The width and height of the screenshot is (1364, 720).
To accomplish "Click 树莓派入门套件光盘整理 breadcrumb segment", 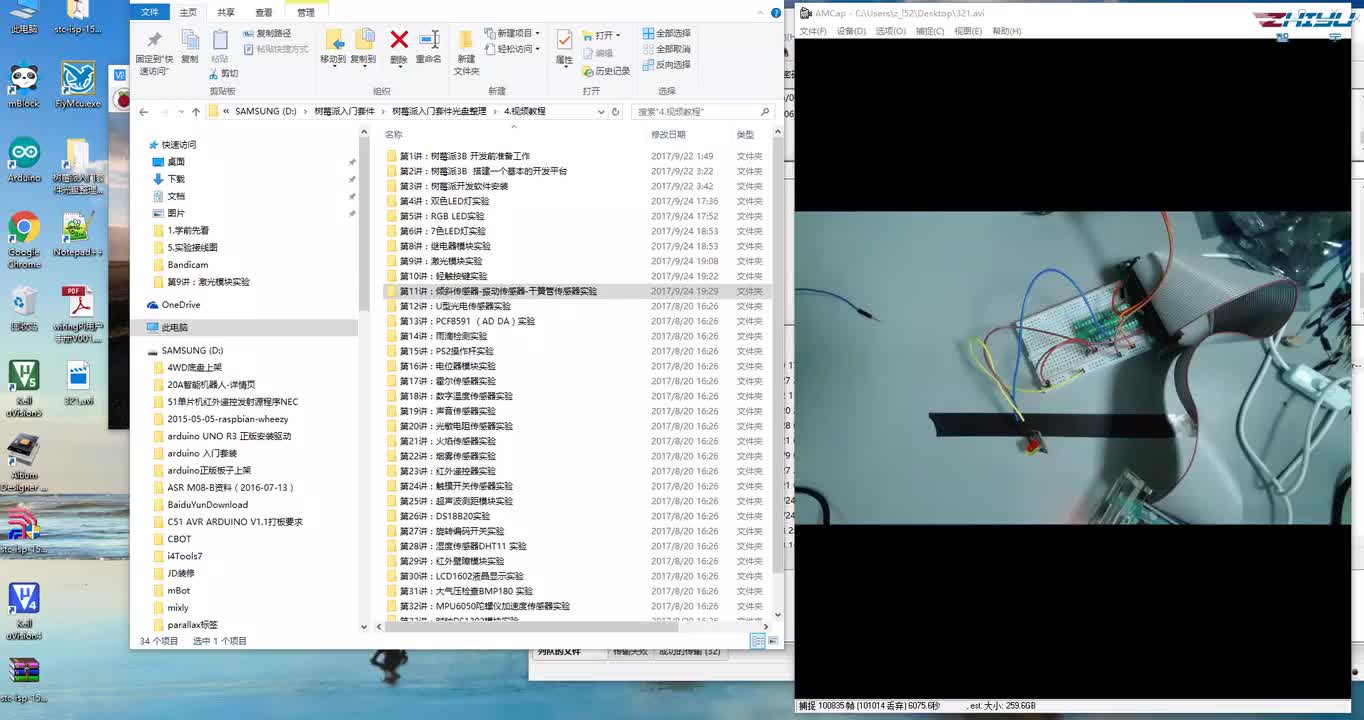I will click(439, 112).
